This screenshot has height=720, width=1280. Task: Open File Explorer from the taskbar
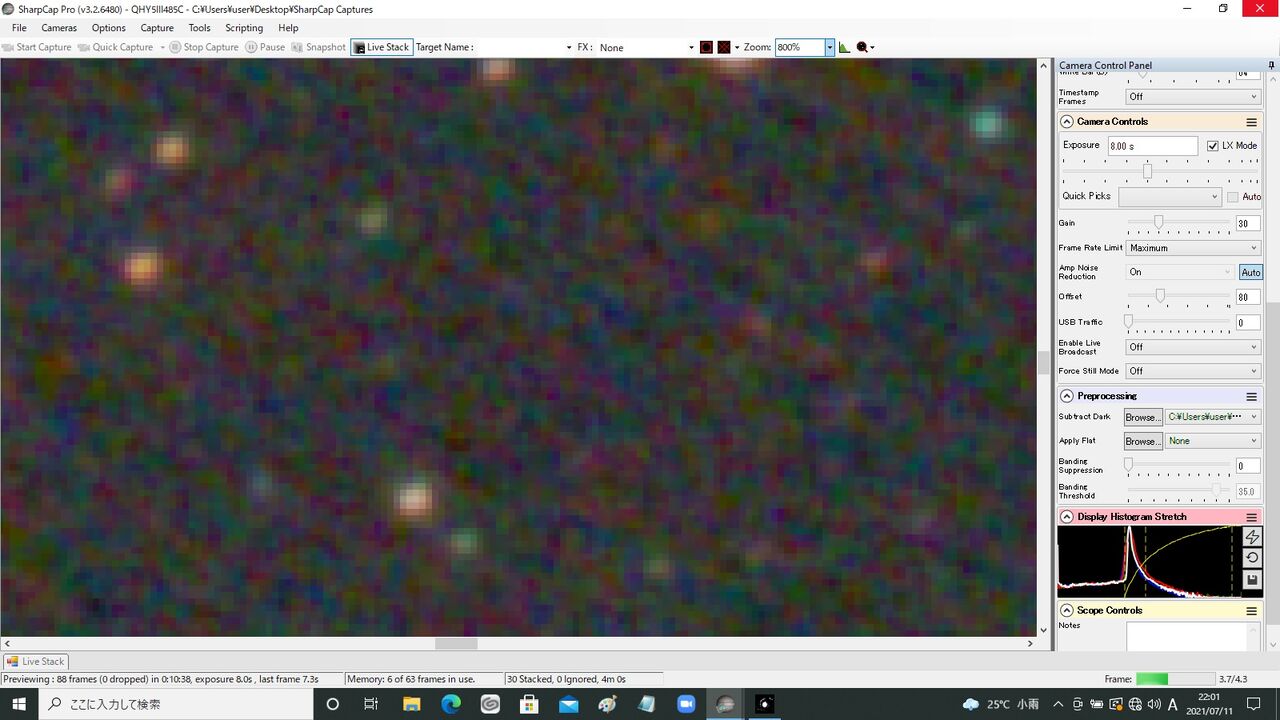(411, 704)
